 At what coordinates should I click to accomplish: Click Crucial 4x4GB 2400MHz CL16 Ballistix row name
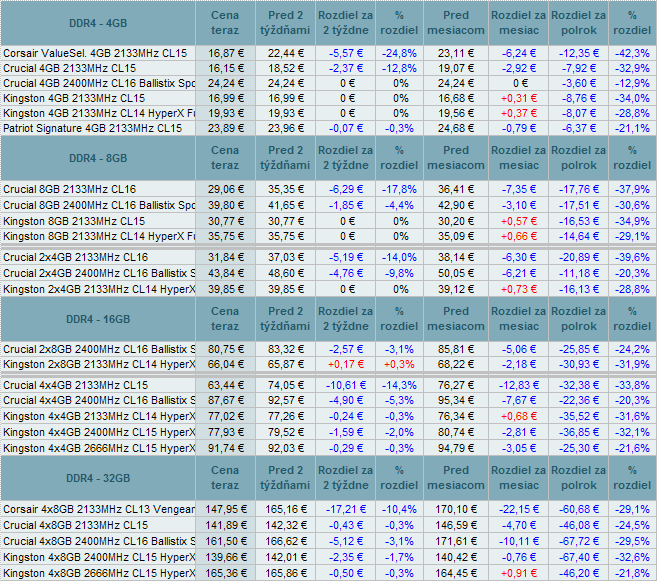[x=99, y=400]
